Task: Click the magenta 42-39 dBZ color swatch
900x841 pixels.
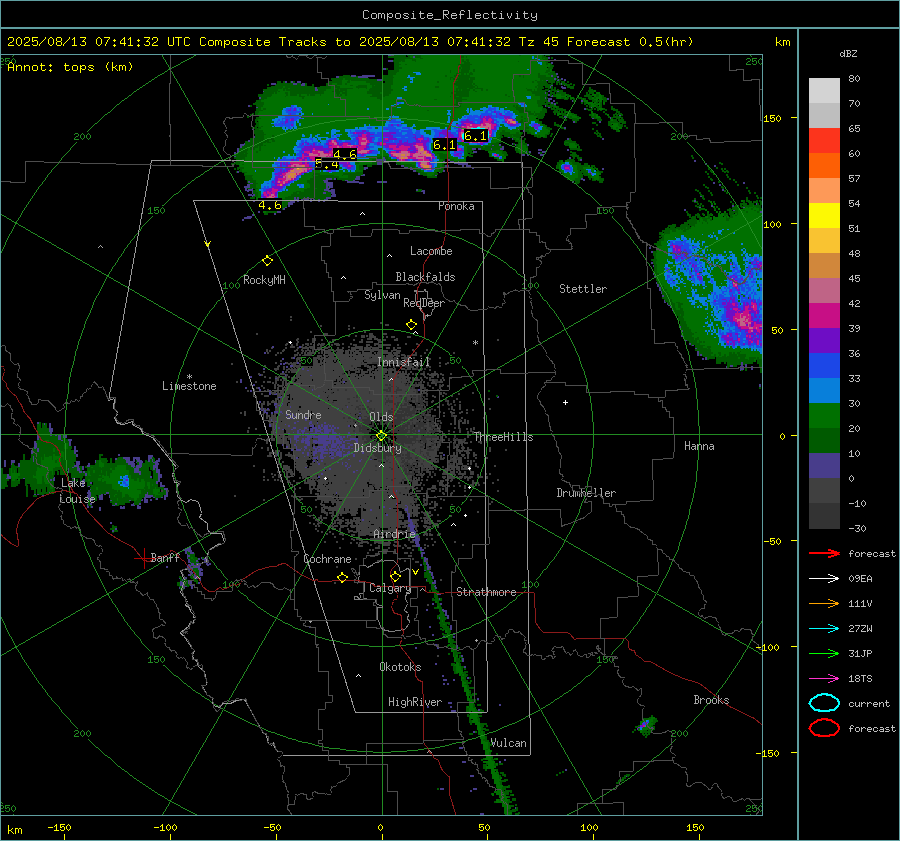Action: (824, 316)
